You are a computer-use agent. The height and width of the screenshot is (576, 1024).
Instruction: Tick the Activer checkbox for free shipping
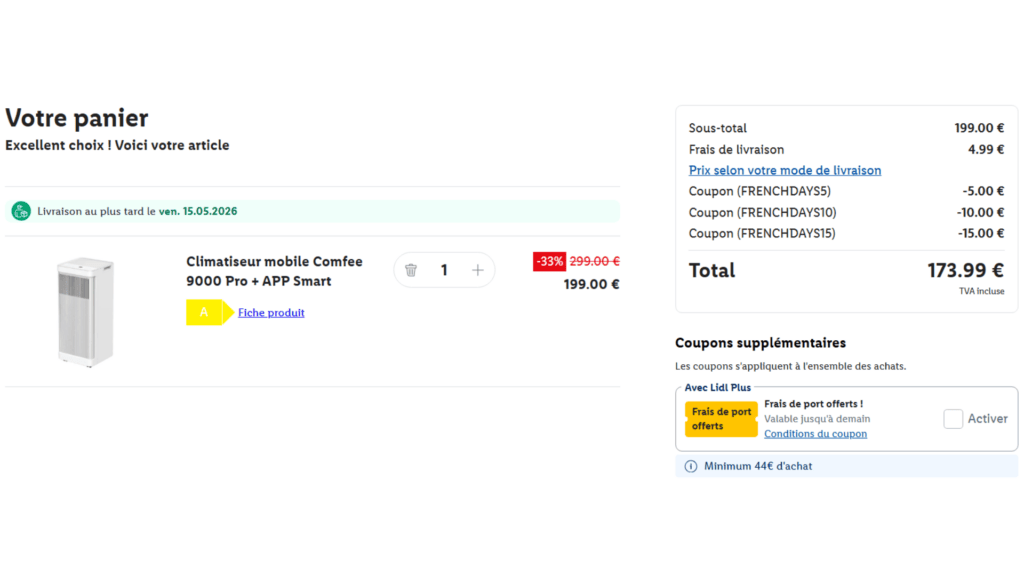(953, 419)
